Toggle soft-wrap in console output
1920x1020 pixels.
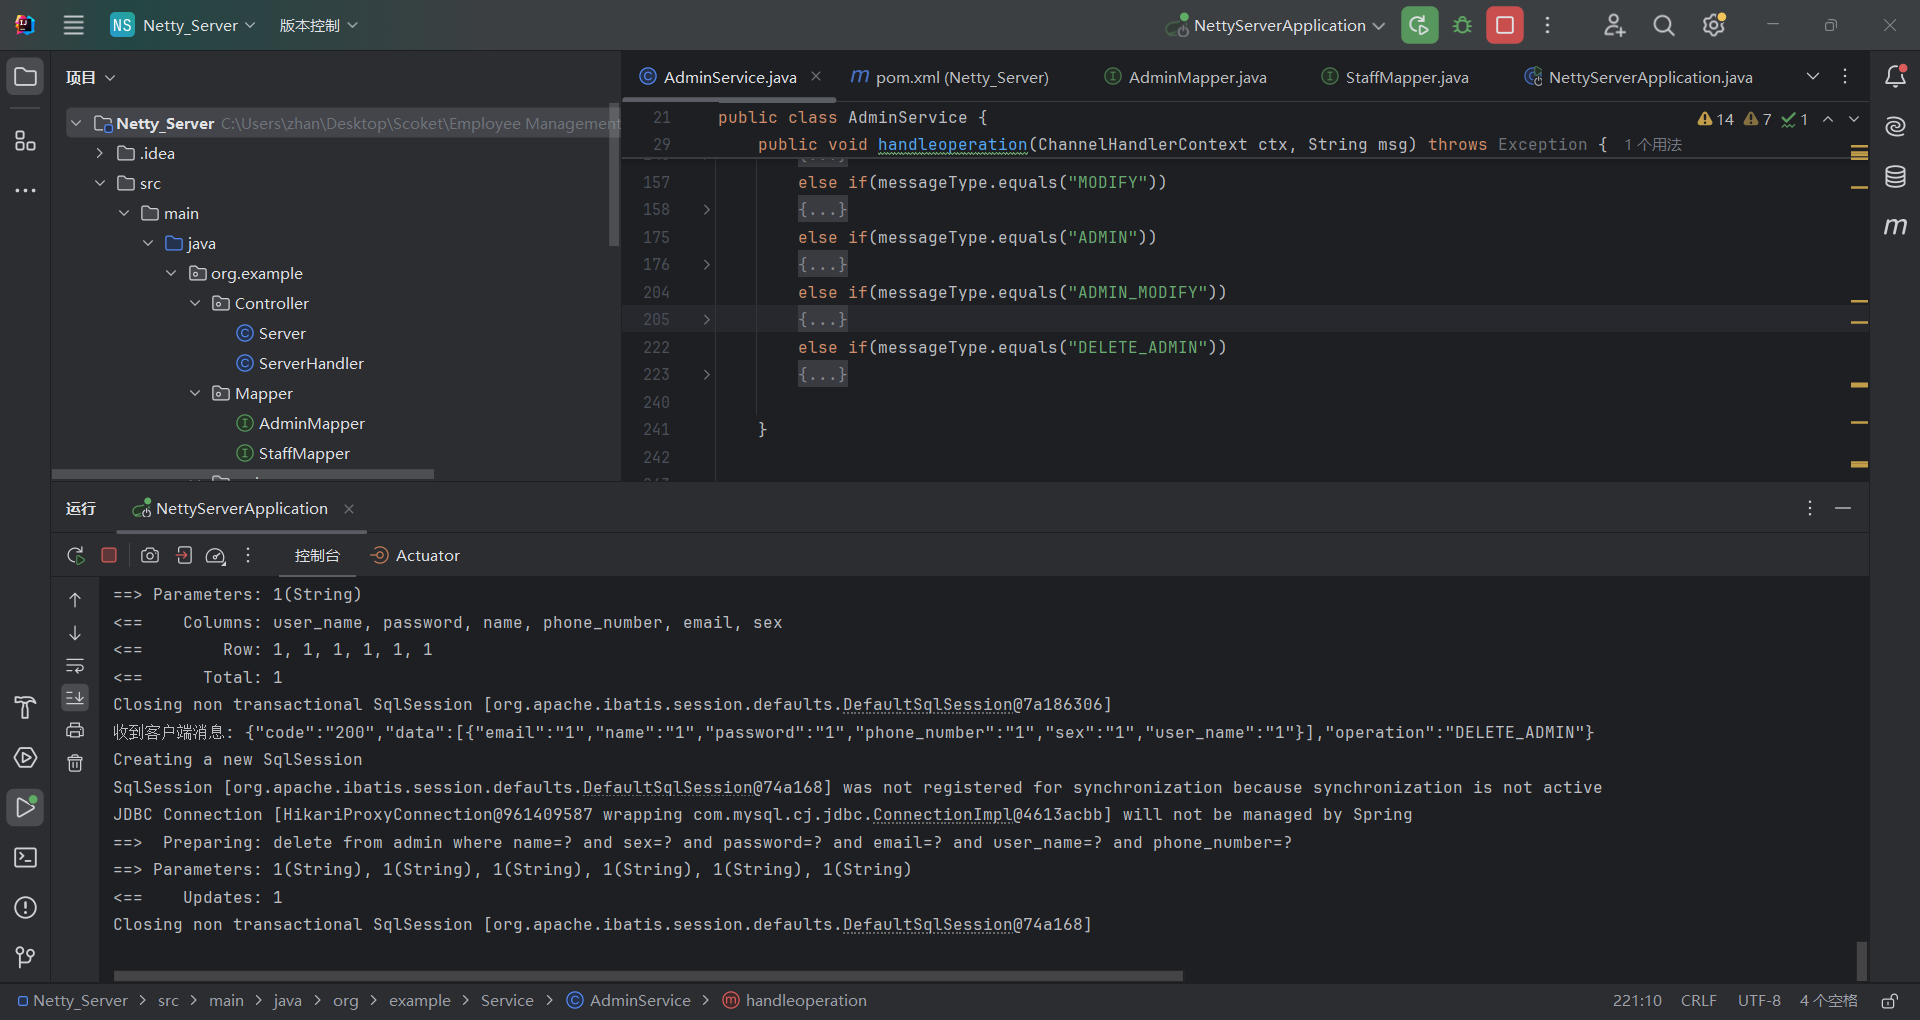tap(75, 666)
